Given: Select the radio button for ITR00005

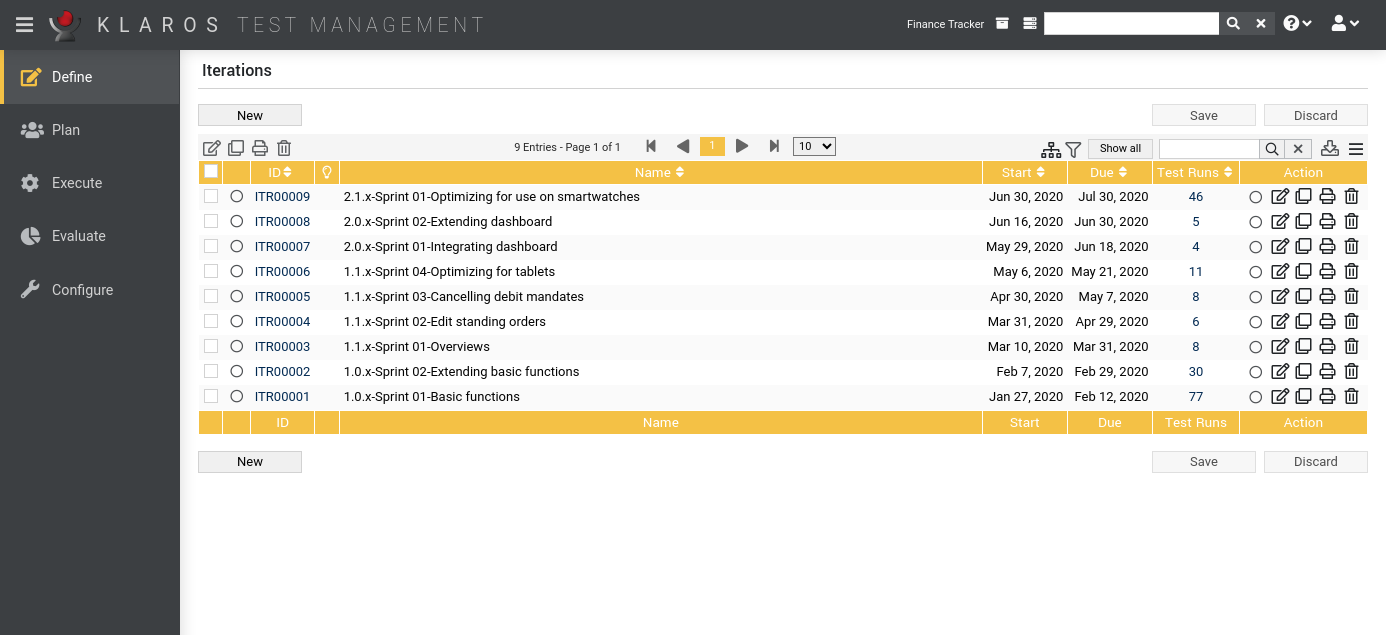Looking at the screenshot, I should [237, 297].
